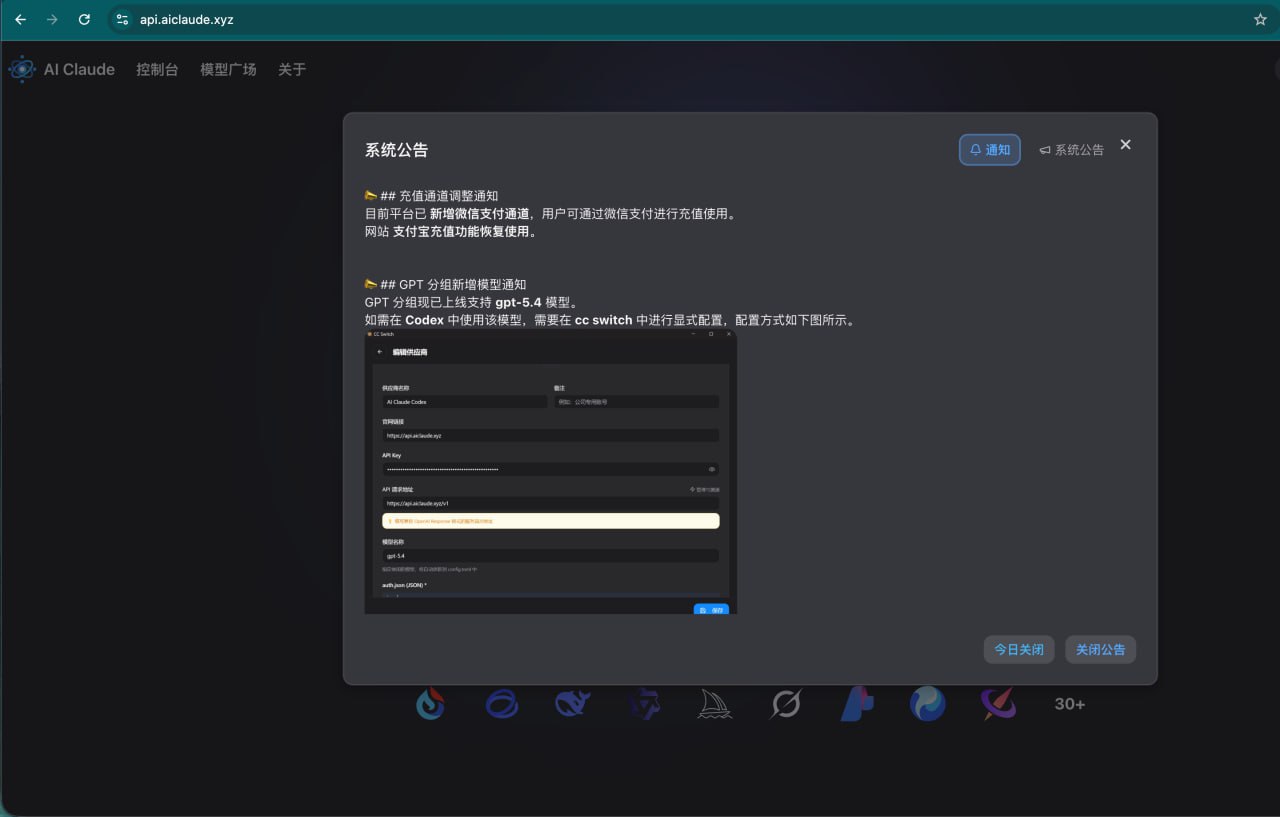Go back with the browser back arrow
This screenshot has width=1280, height=817.
click(x=20, y=19)
